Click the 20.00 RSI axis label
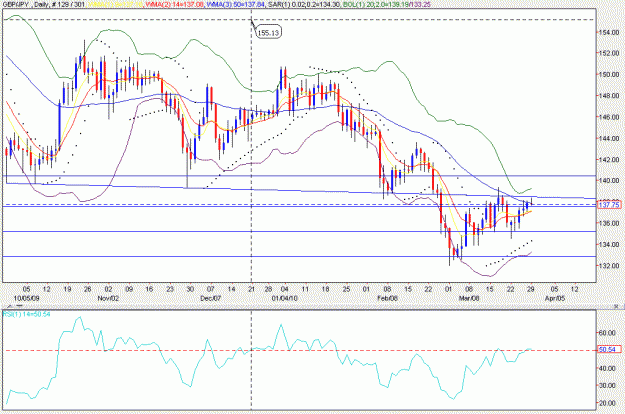Viewport: 625px width, 414px height. click(x=608, y=403)
